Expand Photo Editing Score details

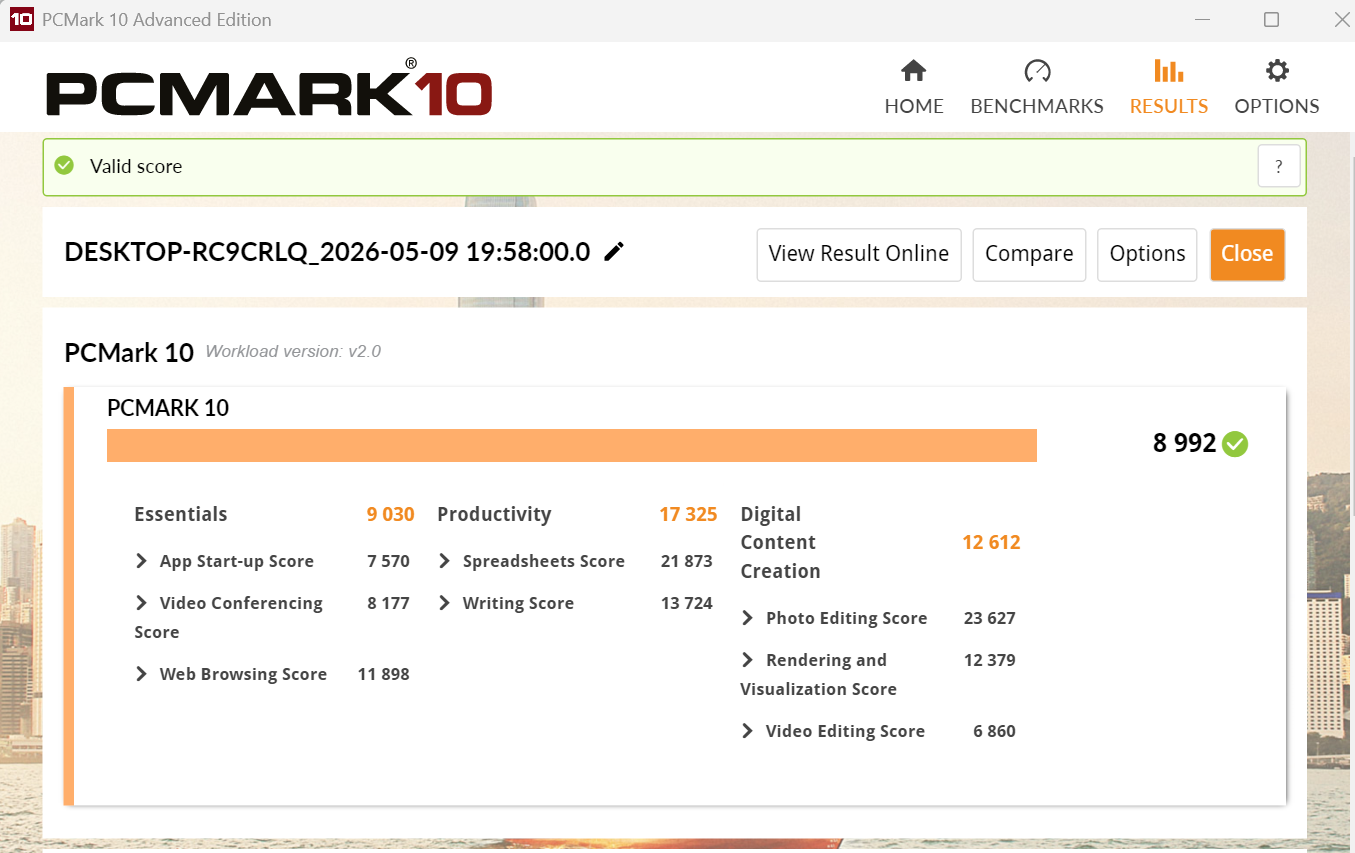coord(747,618)
